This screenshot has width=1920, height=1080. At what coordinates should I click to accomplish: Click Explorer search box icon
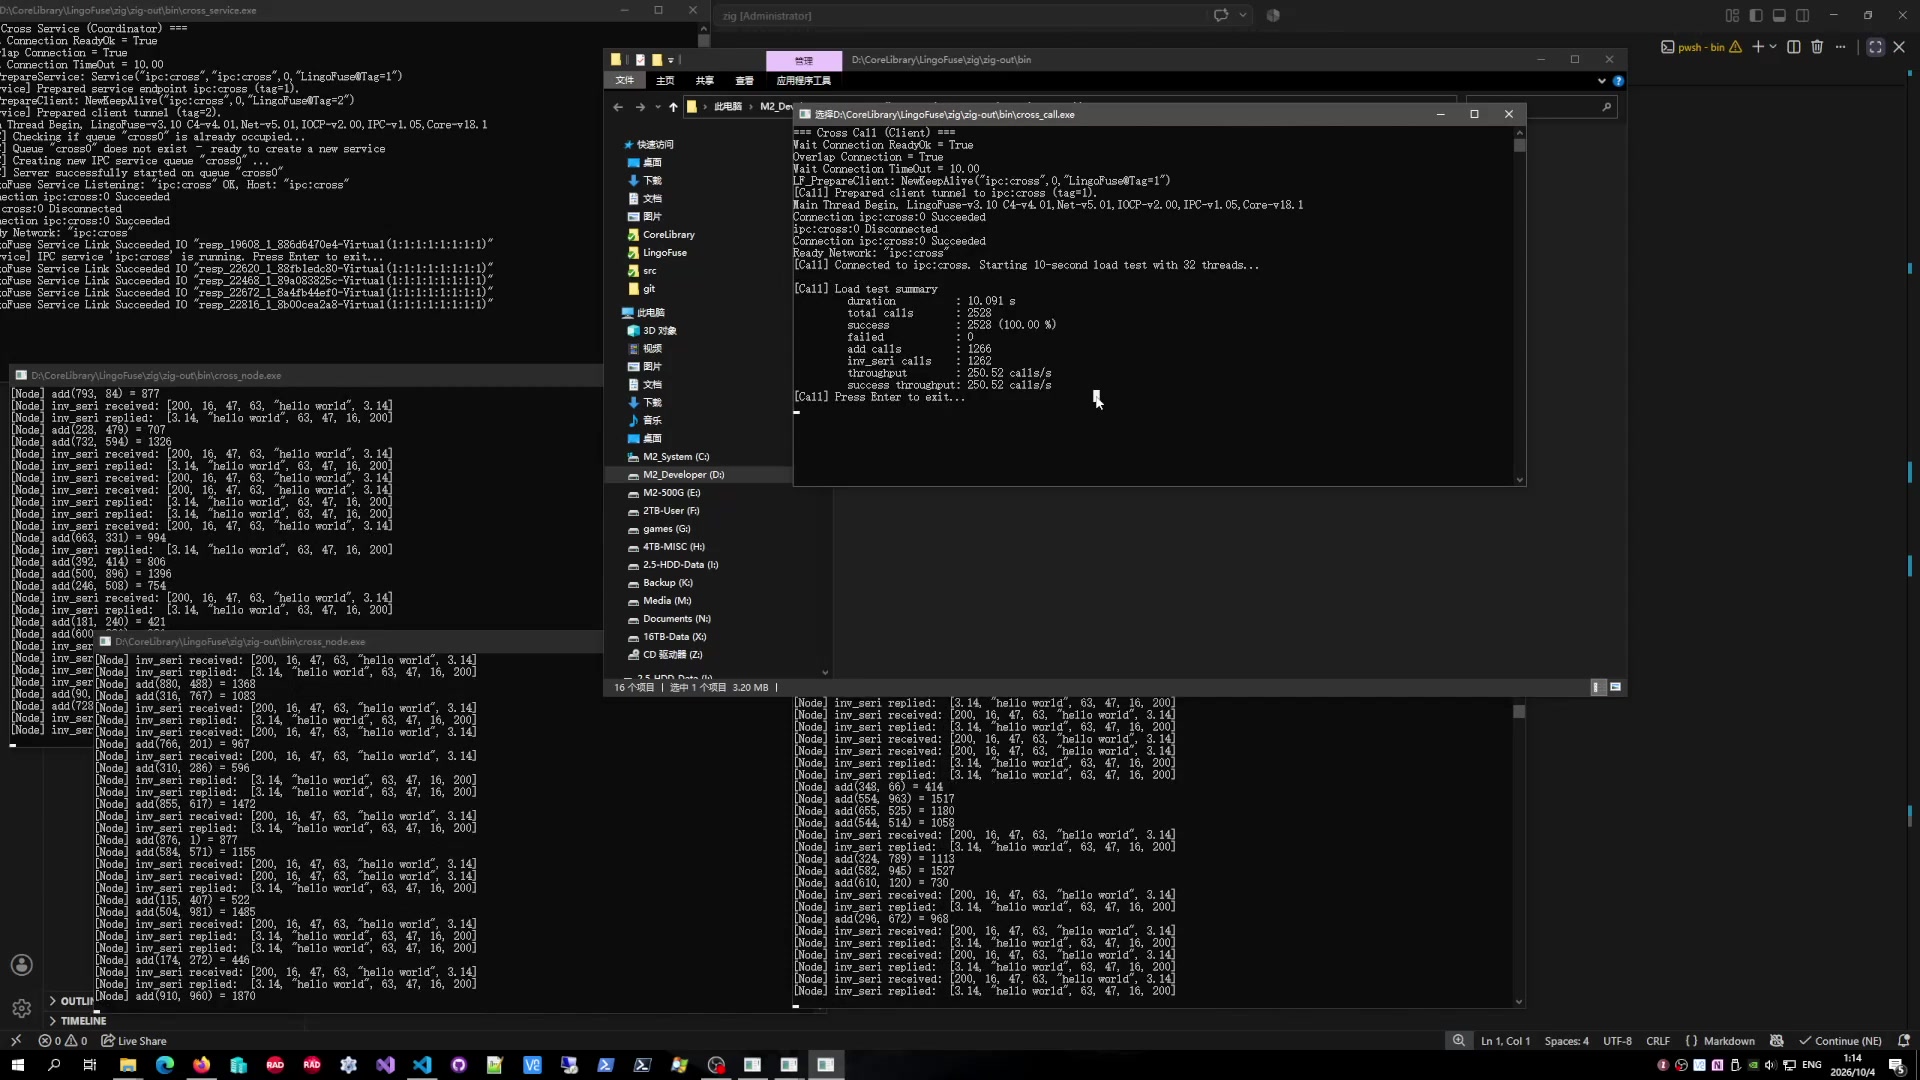1606,107
